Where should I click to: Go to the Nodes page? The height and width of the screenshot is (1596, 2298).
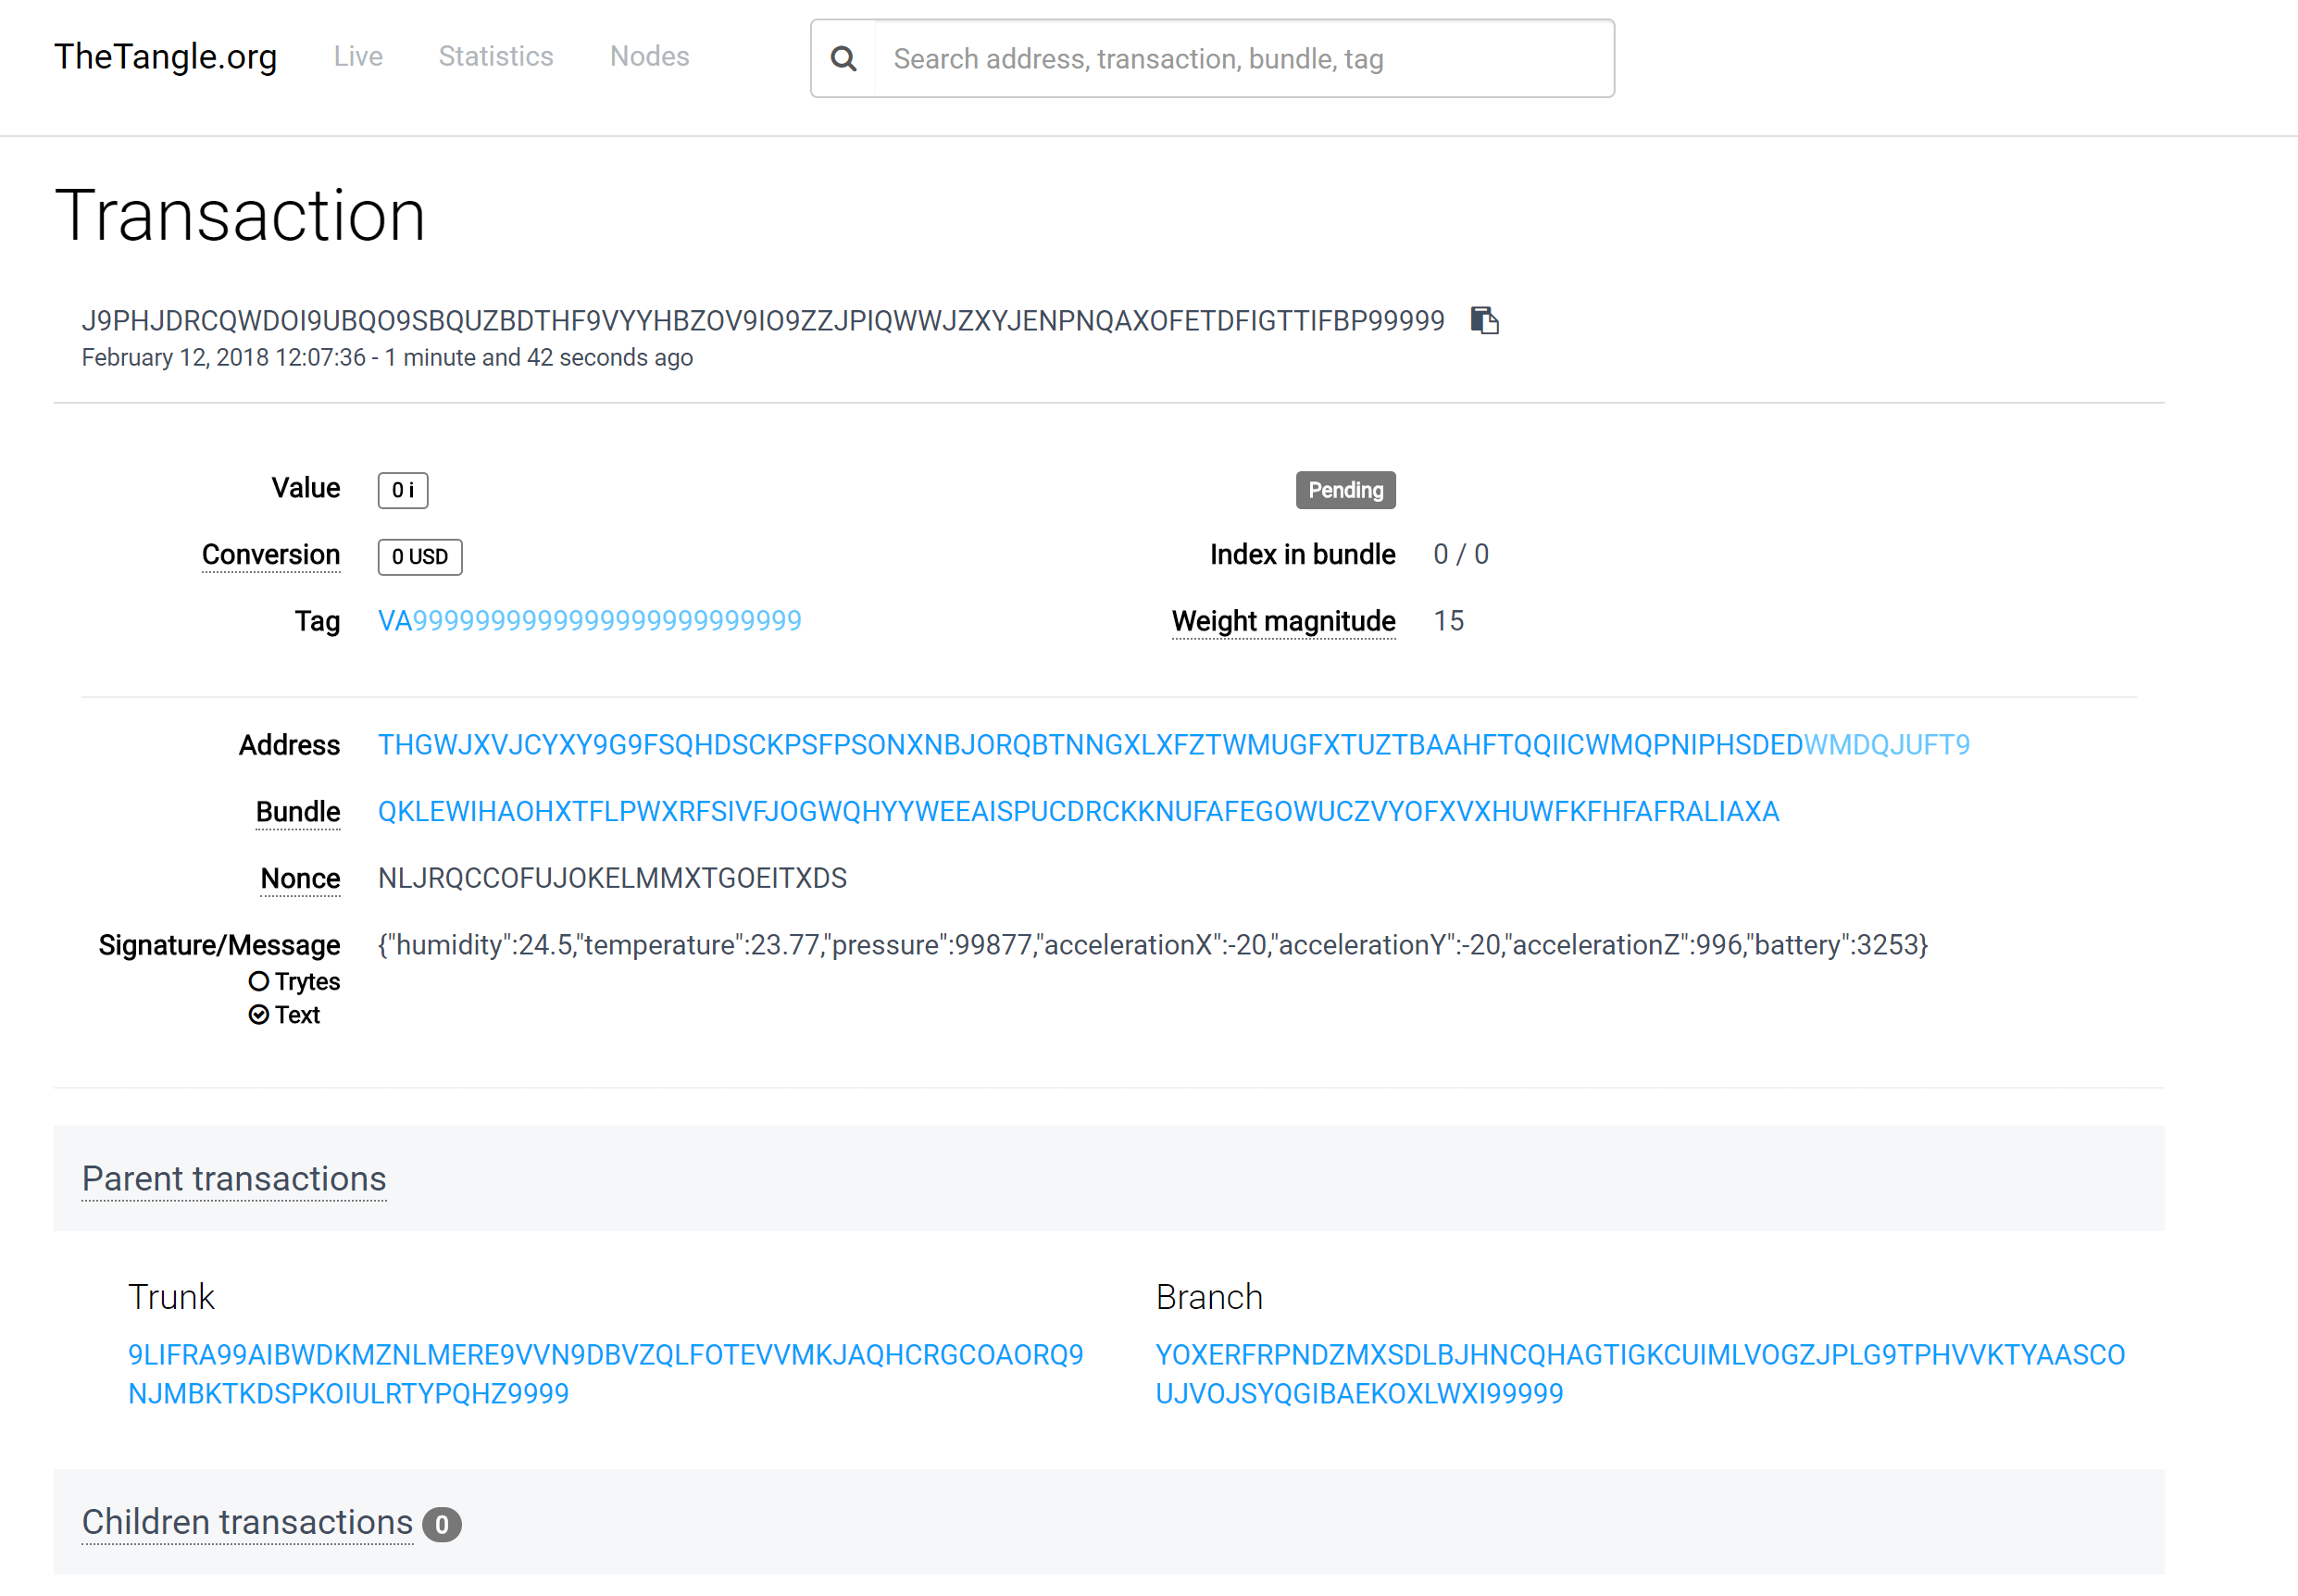[x=649, y=56]
